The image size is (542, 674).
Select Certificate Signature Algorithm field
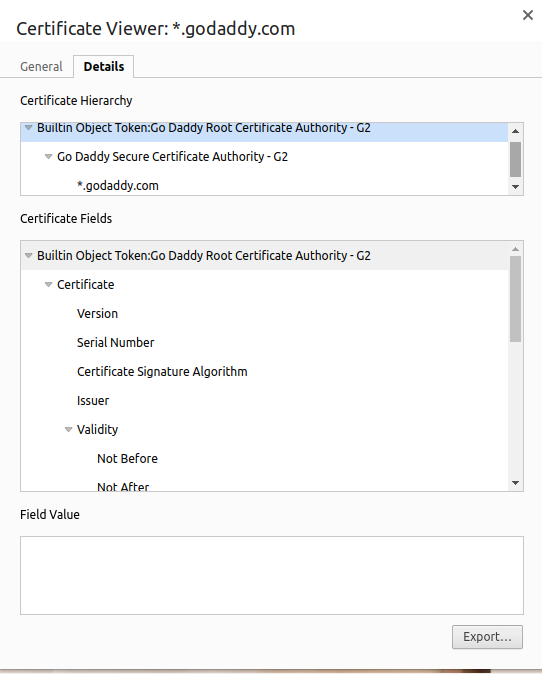click(x=162, y=371)
